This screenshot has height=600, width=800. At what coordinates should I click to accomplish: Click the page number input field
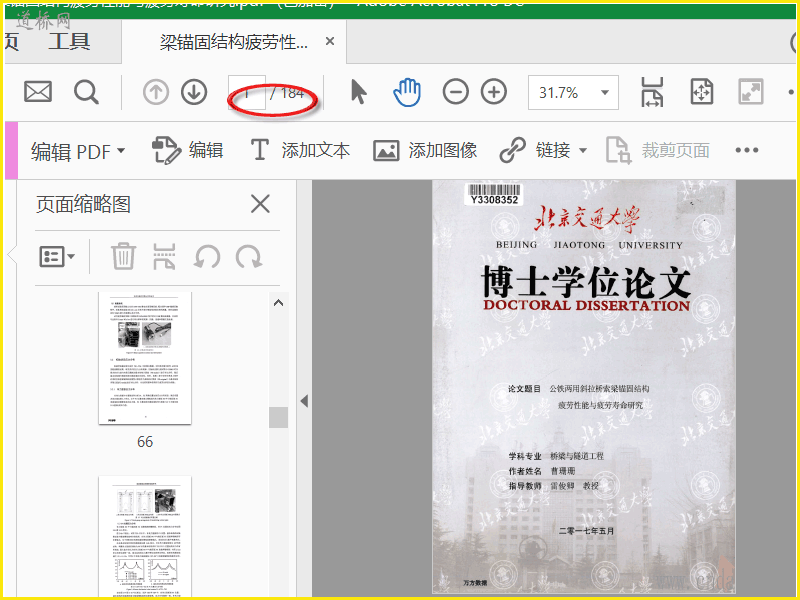coord(247,92)
